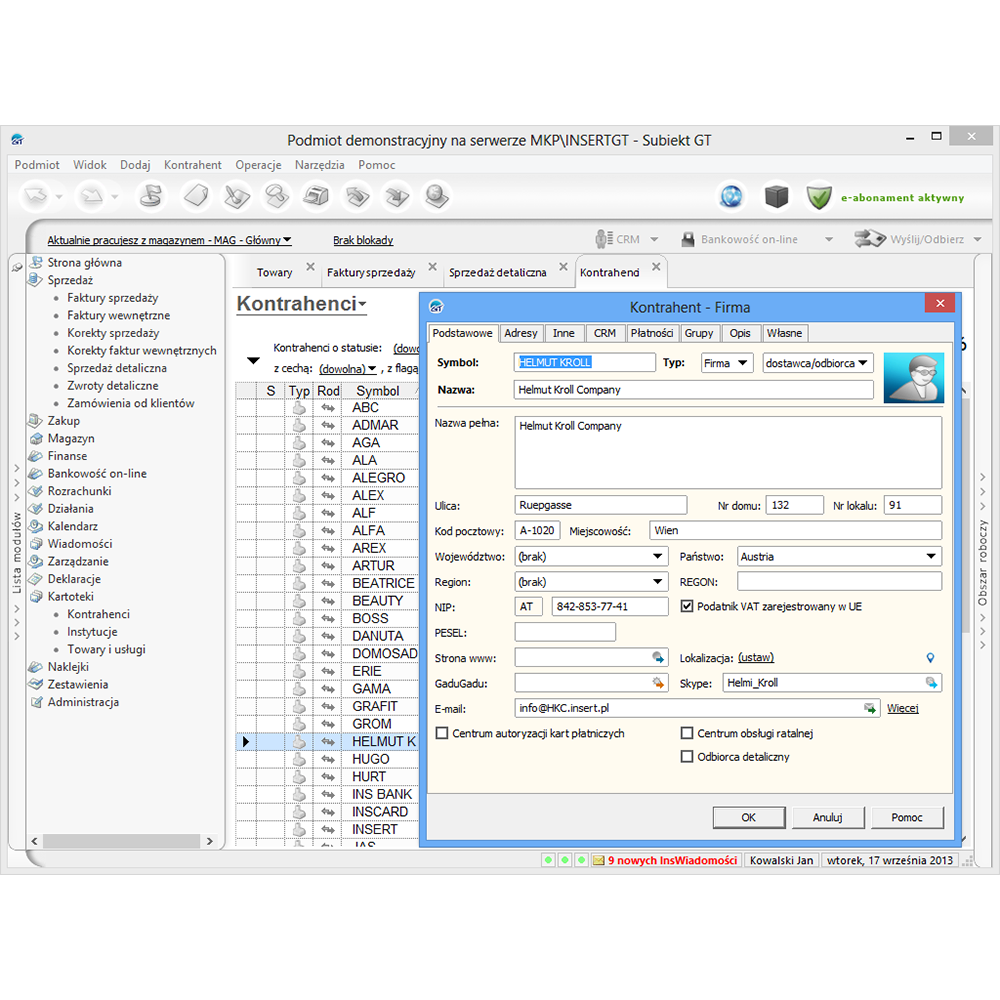Click the GaduGadu field icon
Viewport: 1000px width, 1000px height.
point(658,683)
